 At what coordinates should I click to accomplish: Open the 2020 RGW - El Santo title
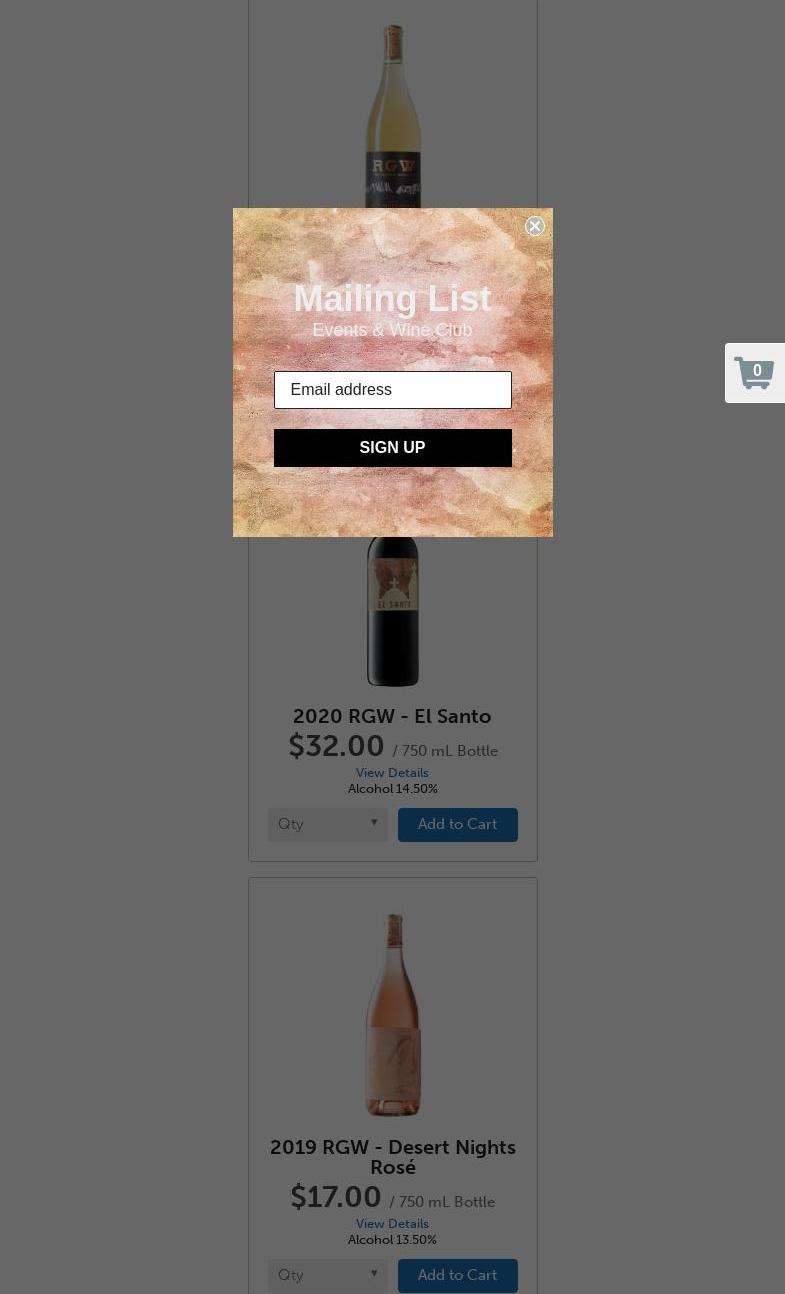392,716
